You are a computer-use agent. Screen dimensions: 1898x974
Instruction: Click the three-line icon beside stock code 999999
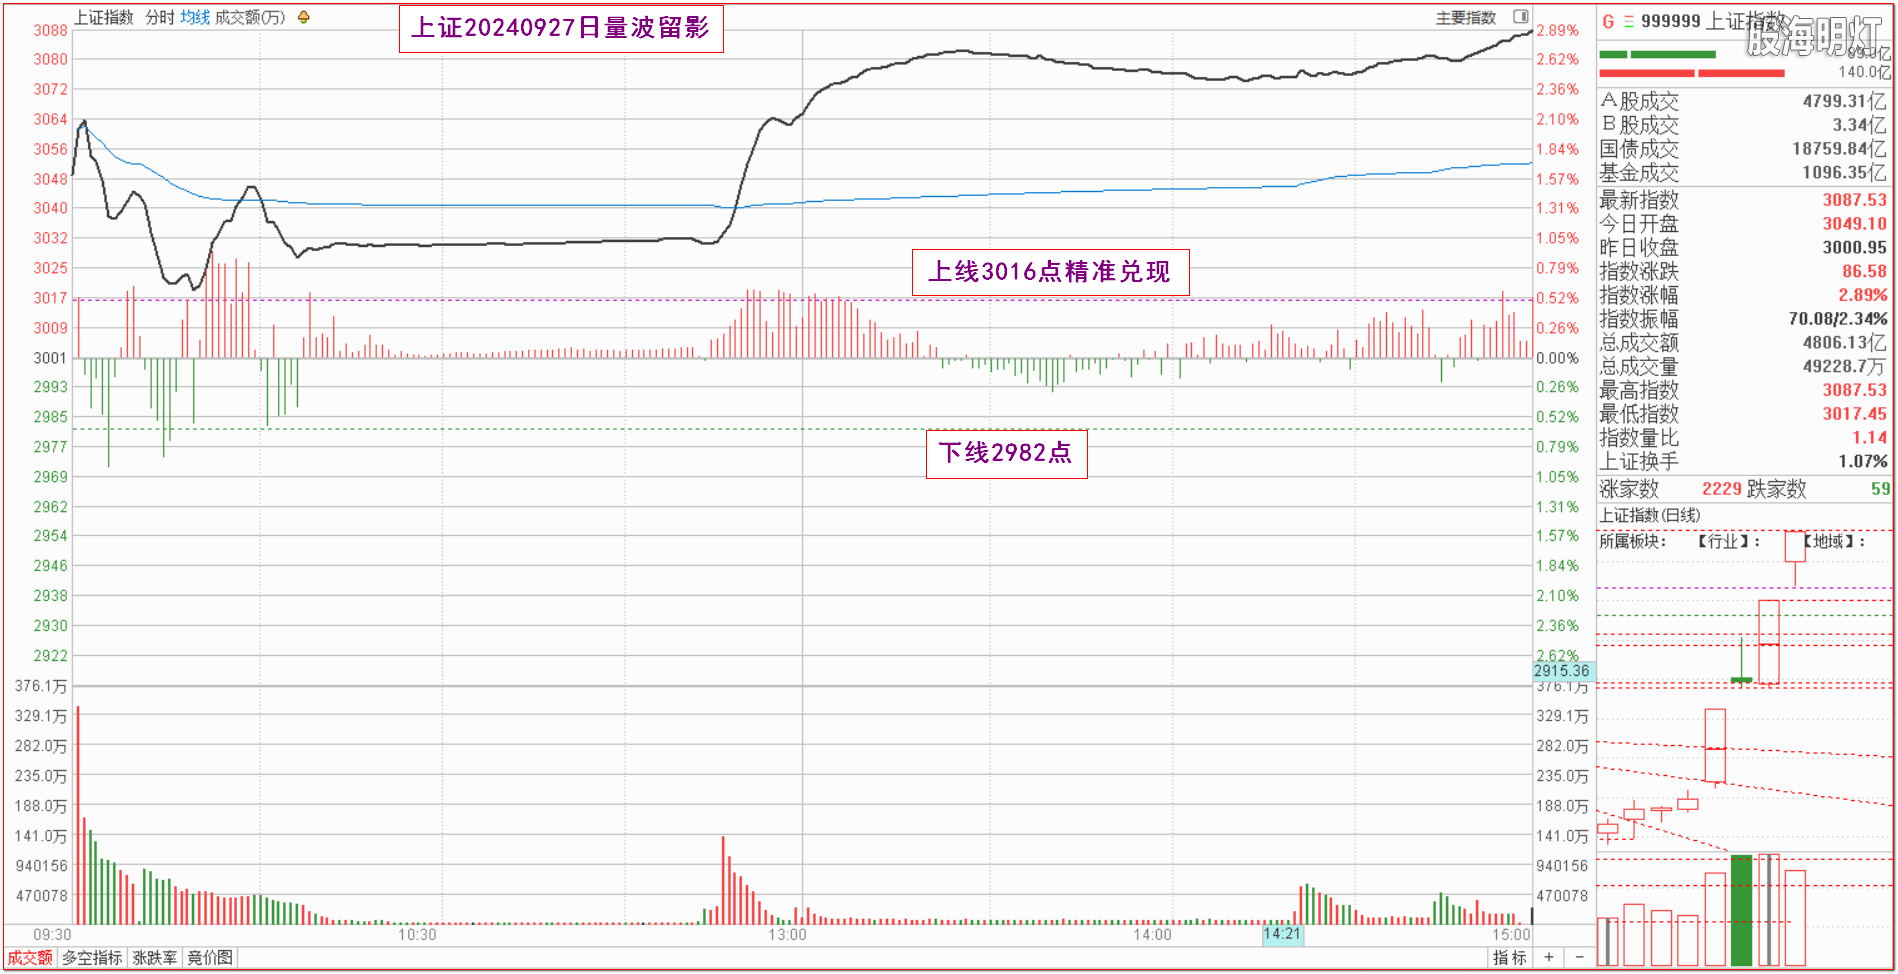(x=1629, y=21)
